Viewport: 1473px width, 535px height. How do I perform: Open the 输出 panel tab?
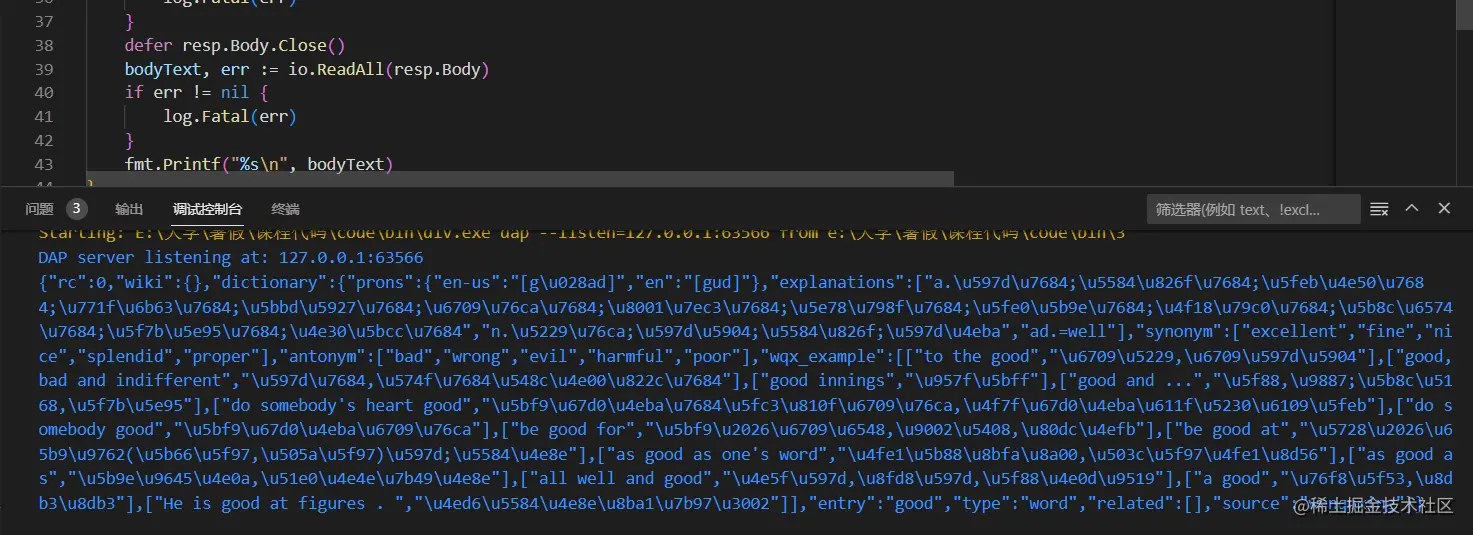(129, 209)
